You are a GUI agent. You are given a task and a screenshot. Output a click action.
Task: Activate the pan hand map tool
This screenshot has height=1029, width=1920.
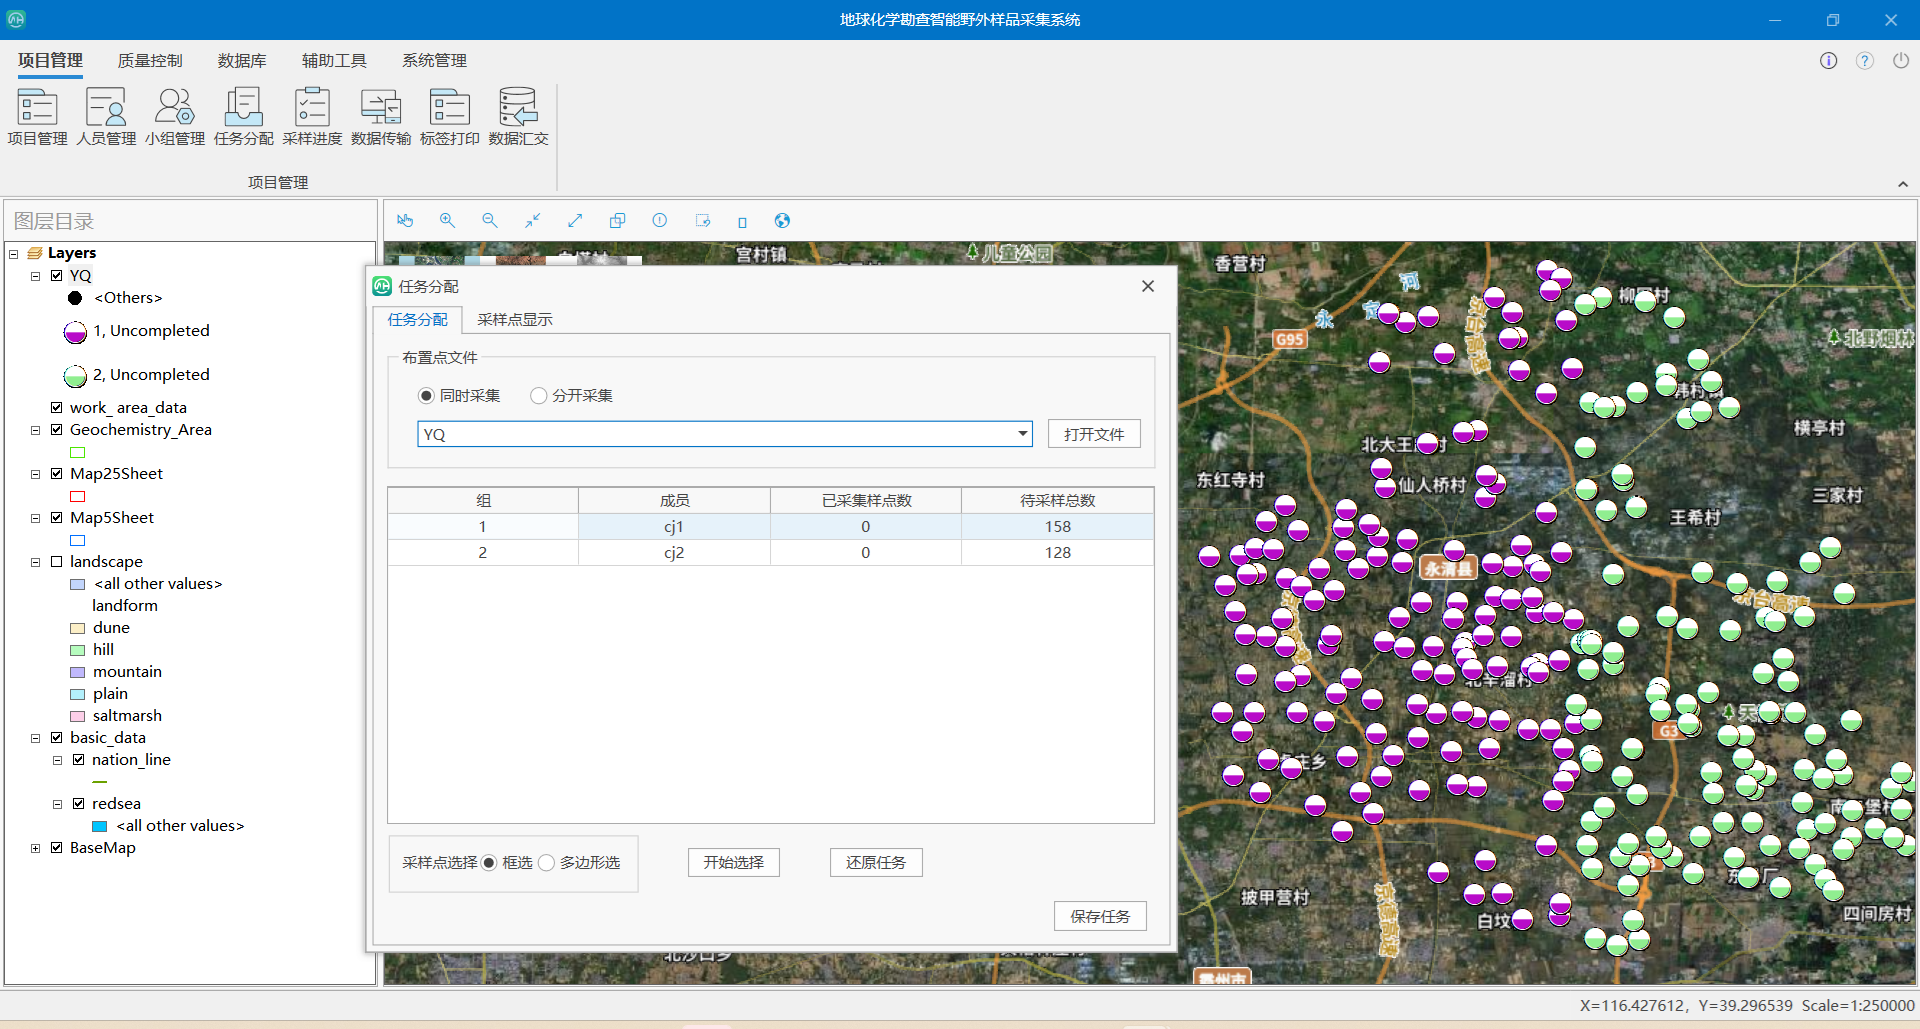click(x=405, y=221)
